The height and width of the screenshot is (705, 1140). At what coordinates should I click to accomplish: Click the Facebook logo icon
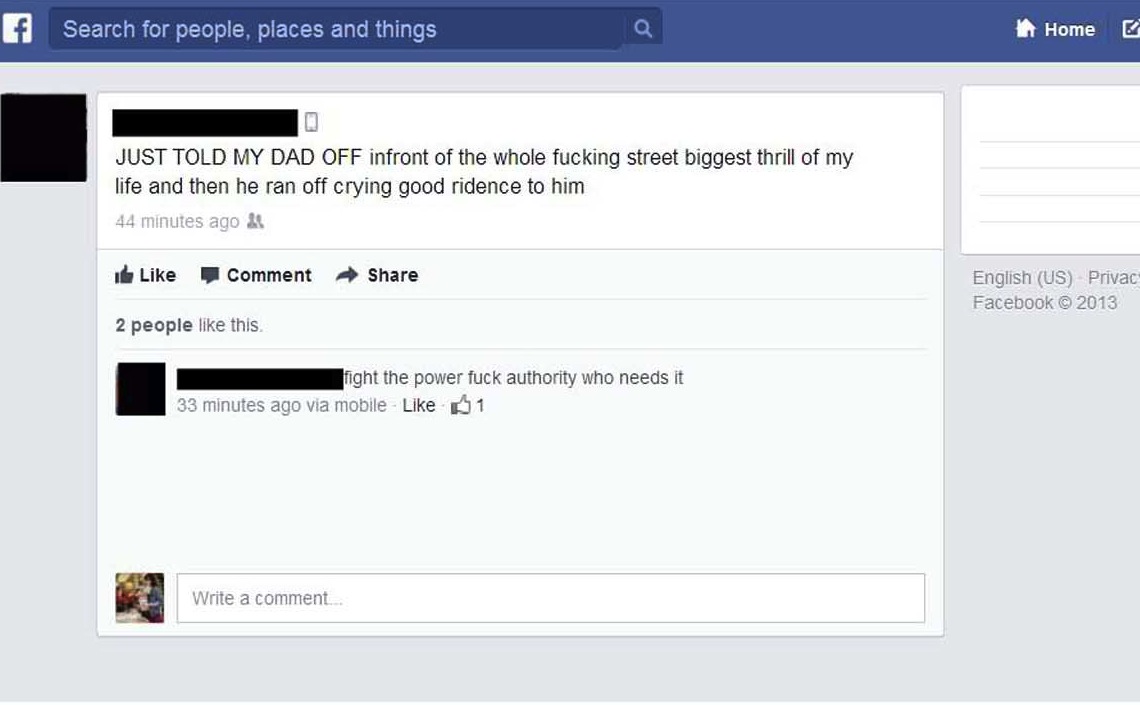(x=17, y=29)
